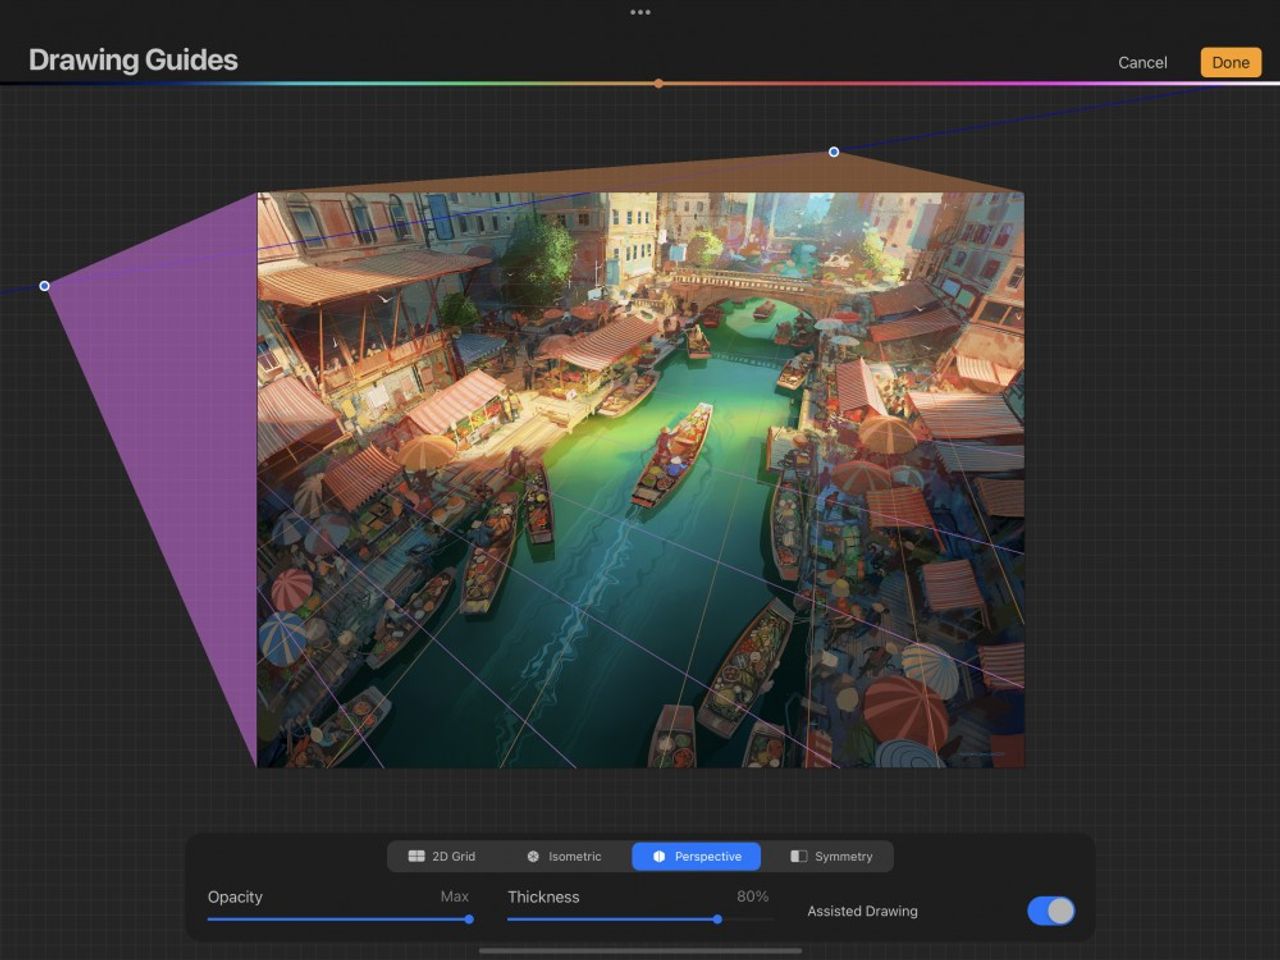Image resolution: width=1280 pixels, height=960 pixels.
Task: Open the Symmetry tab
Action: [x=830, y=856]
